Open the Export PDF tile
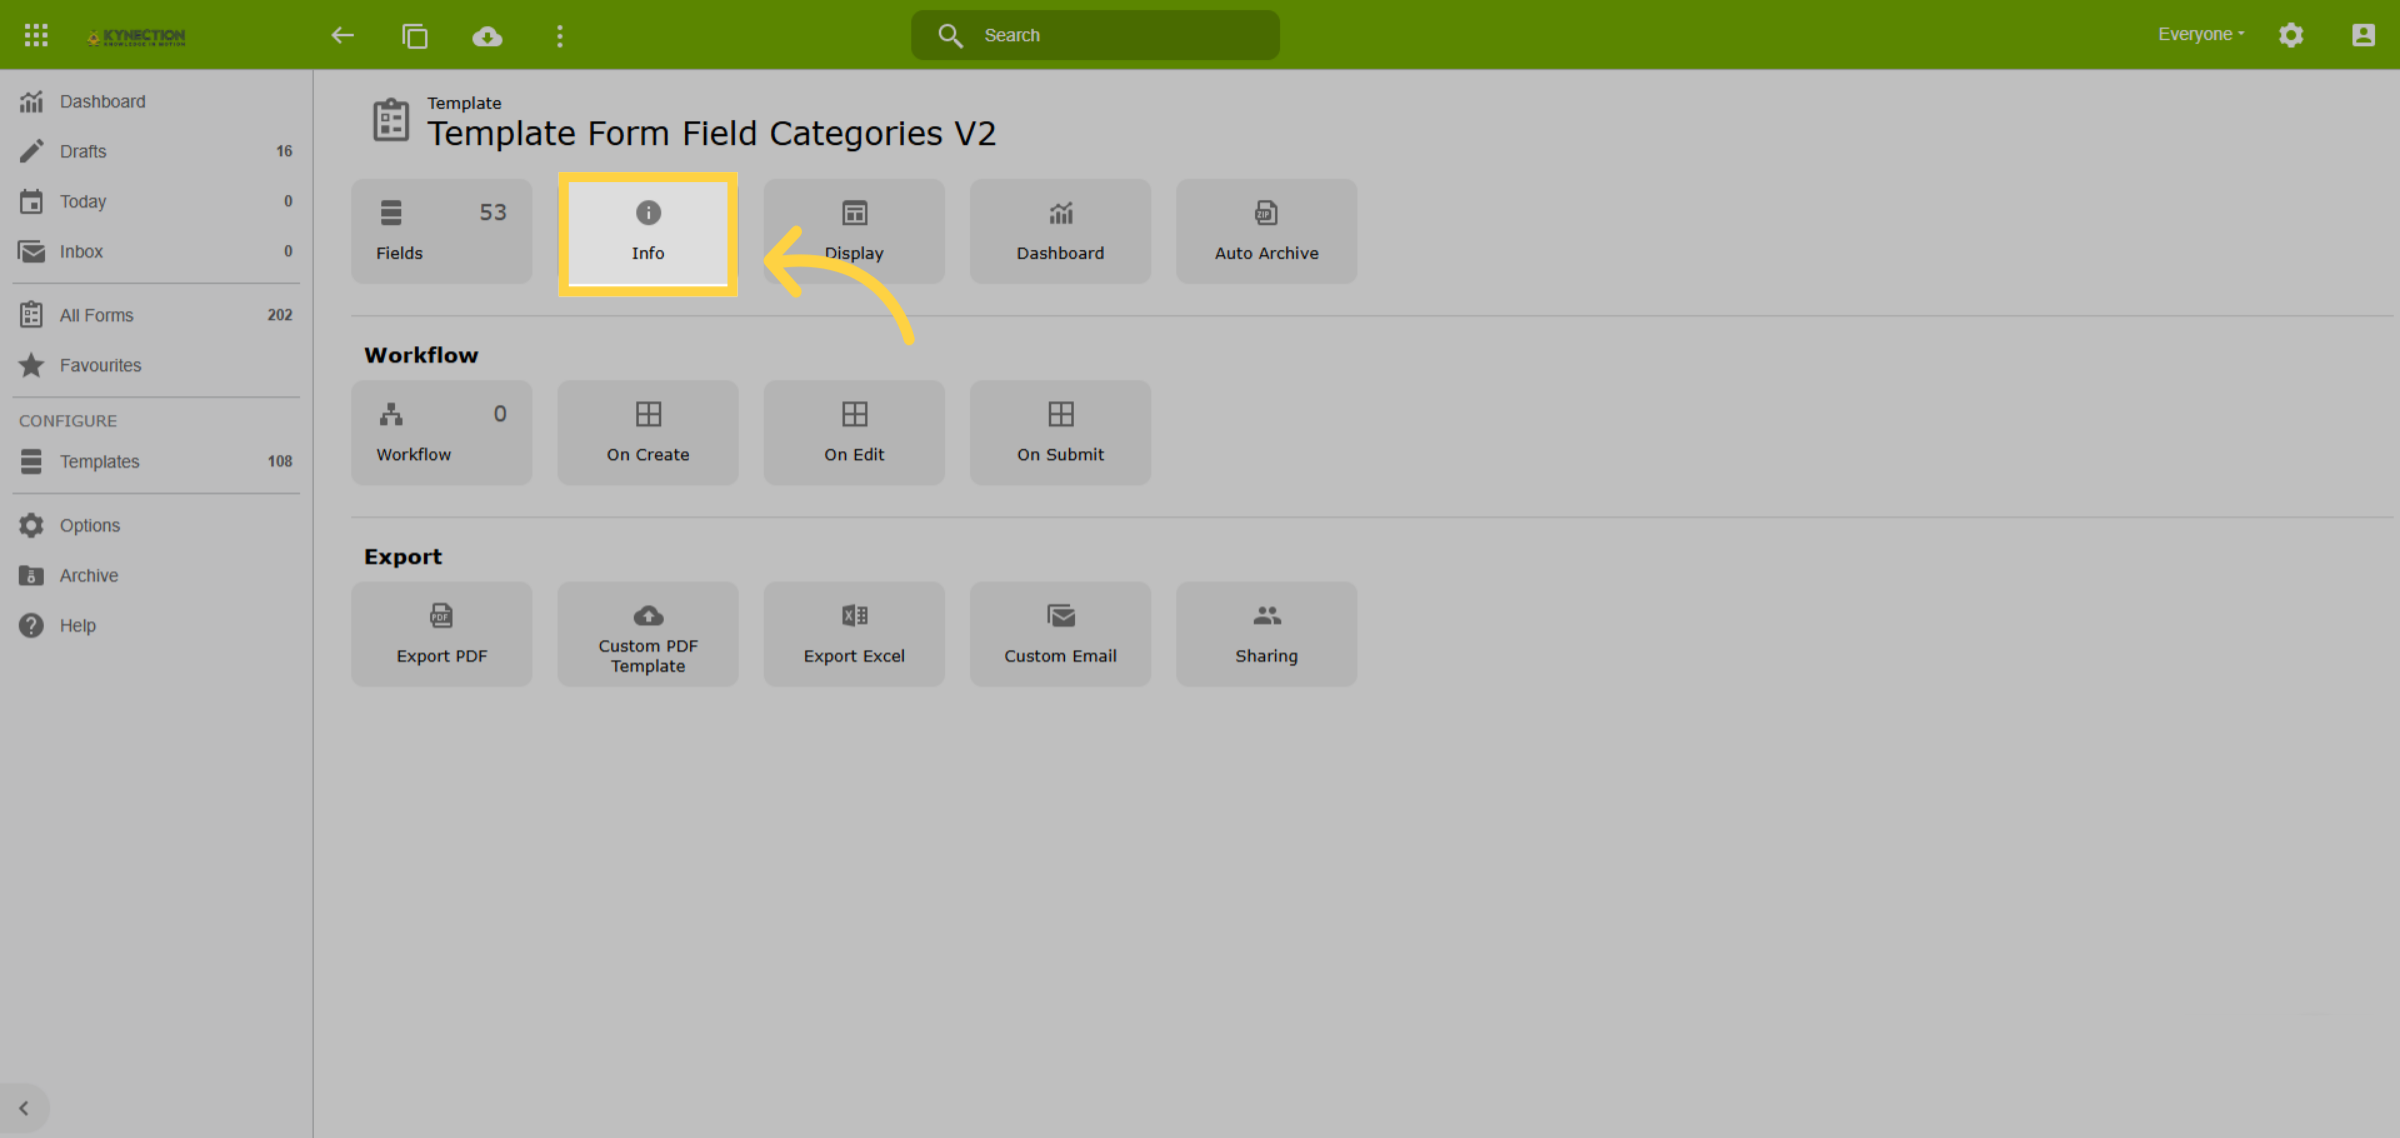2400x1138 pixels. pos(442,634)
